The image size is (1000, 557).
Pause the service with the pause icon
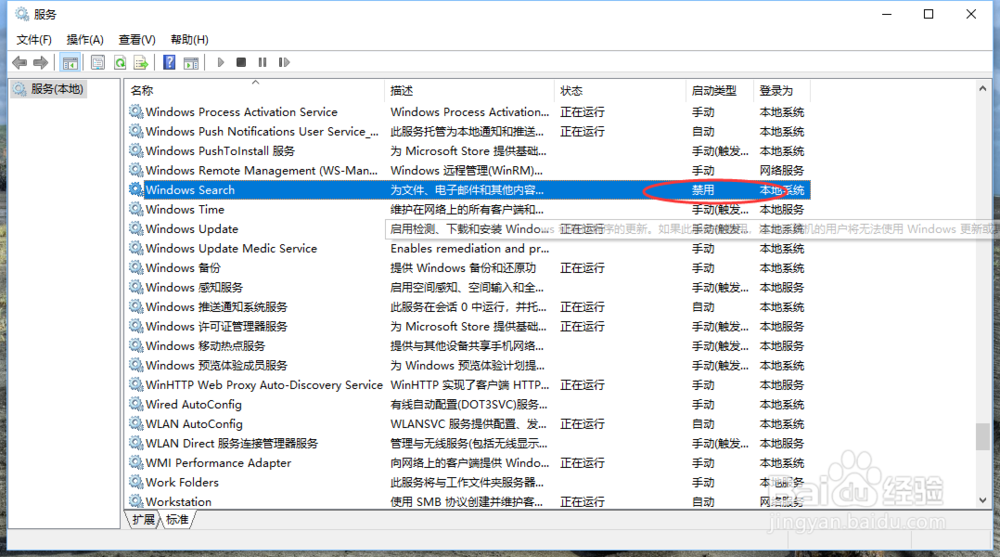pos(262,63)
